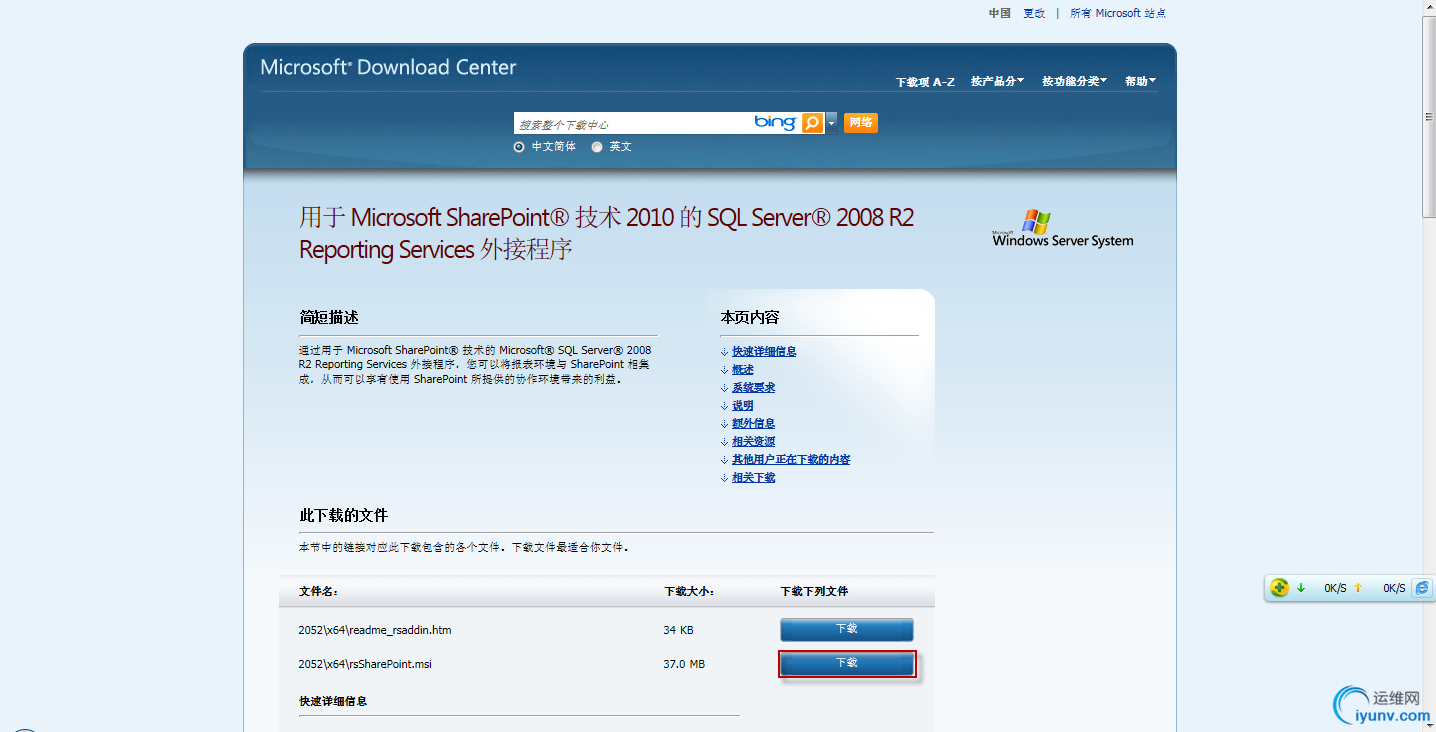Click the 本页内容 heading
This screenshot has height=732, width=1436.
pos(749,318)
